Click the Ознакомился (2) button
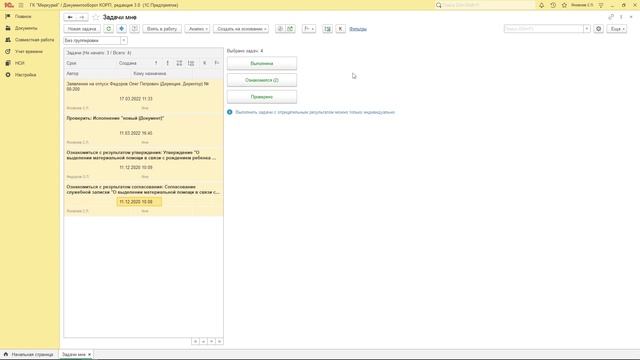The image size is (640, 360). pos(262,80)
